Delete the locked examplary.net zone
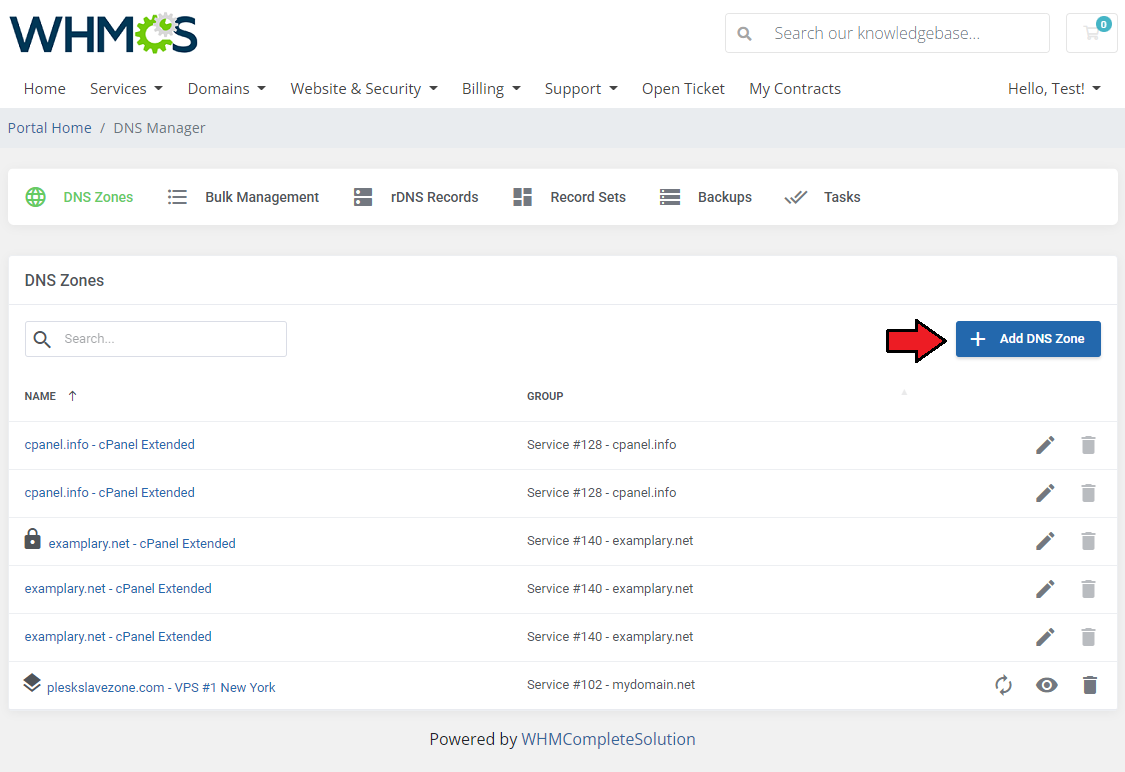The height and width of the screenshot is (772, 1125). click(1088, 541)
